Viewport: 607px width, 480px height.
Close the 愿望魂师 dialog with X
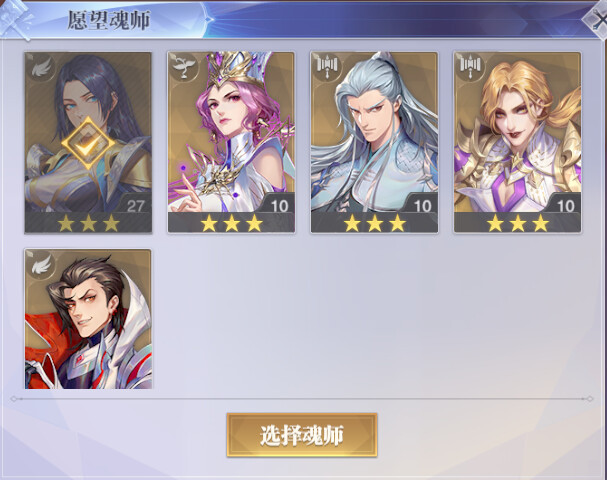tap(597, 21)
